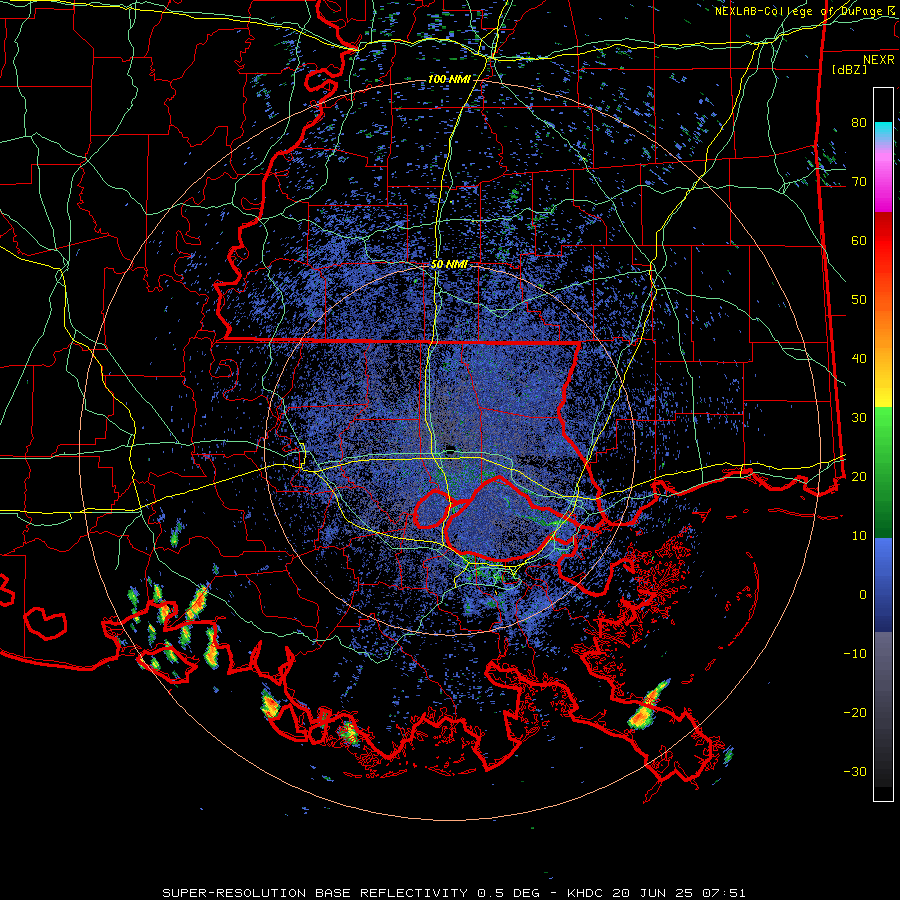Click the [dBZ] units label

click(849, 70)
